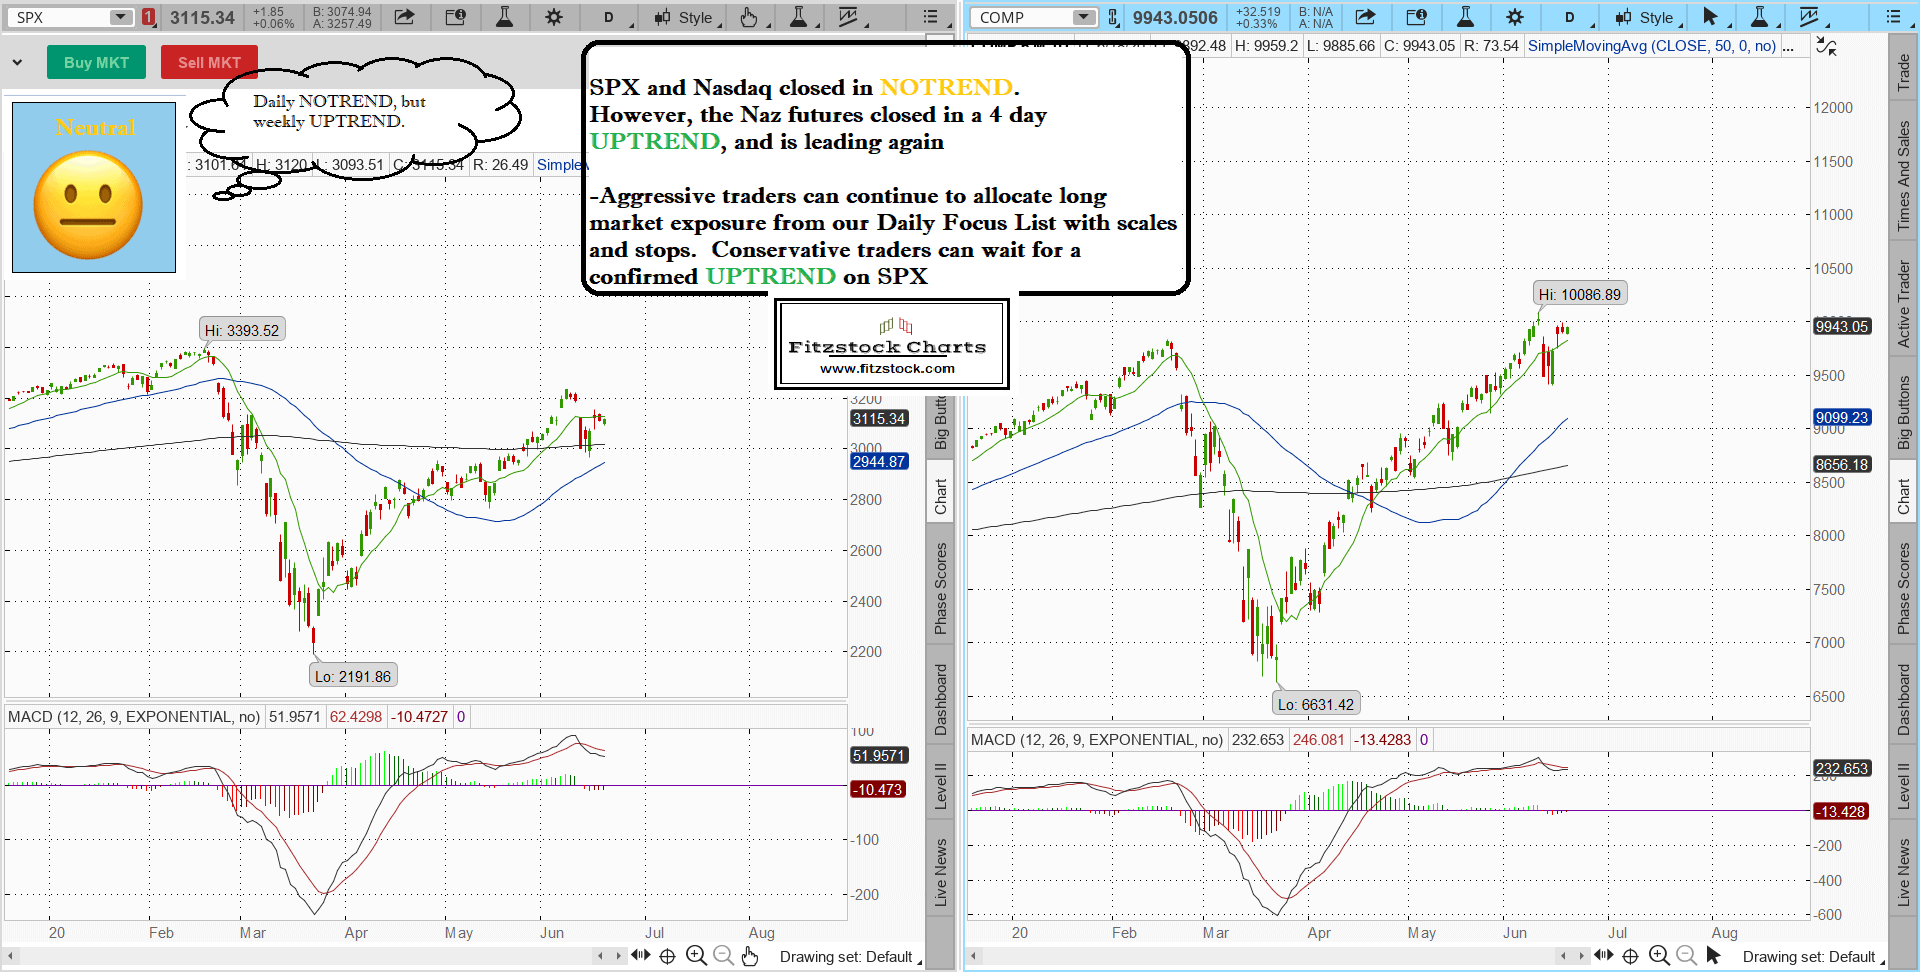The width and height of the screenshot is (1920, 972).
Task: Click the SPX alert badge showing 1
Action: point(149,17)
